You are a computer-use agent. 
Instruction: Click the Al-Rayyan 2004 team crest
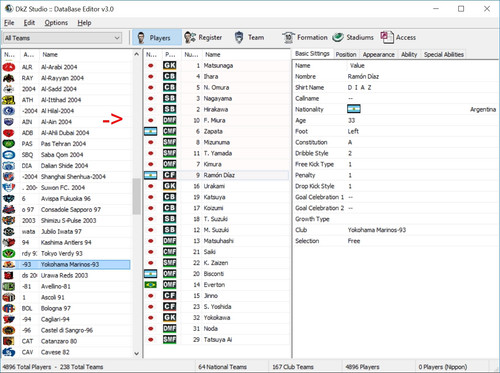click(x=9, y=78)
